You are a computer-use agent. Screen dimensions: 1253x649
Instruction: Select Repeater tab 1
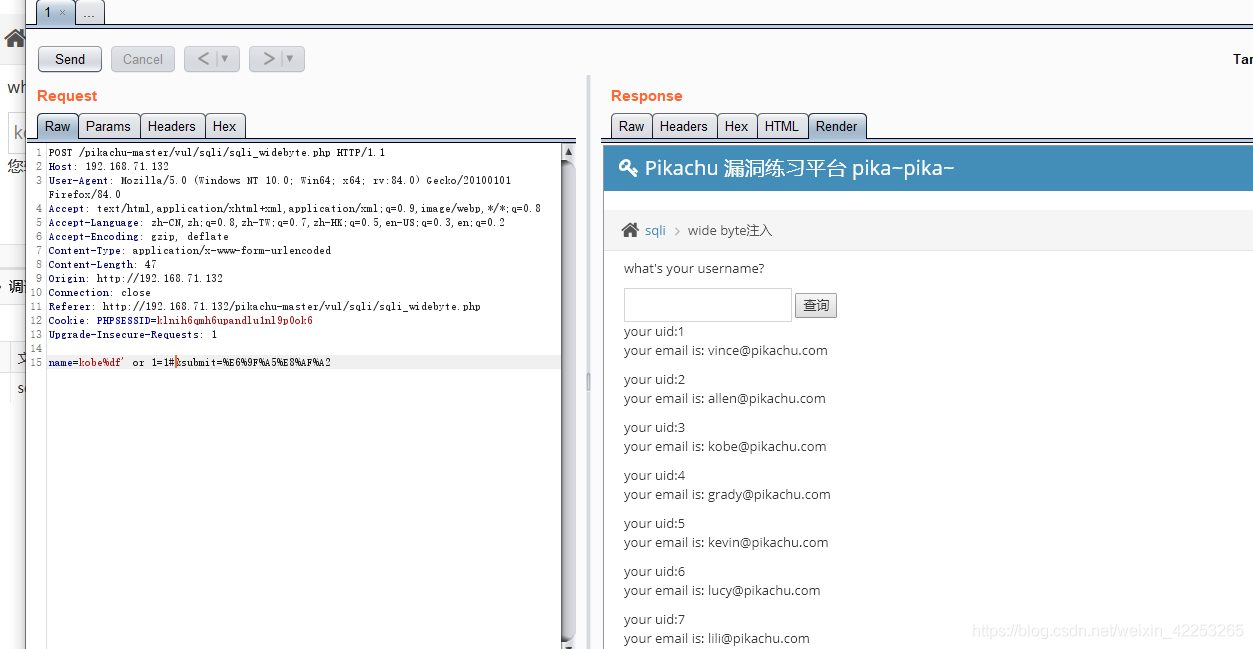click(x=48, y=12)
